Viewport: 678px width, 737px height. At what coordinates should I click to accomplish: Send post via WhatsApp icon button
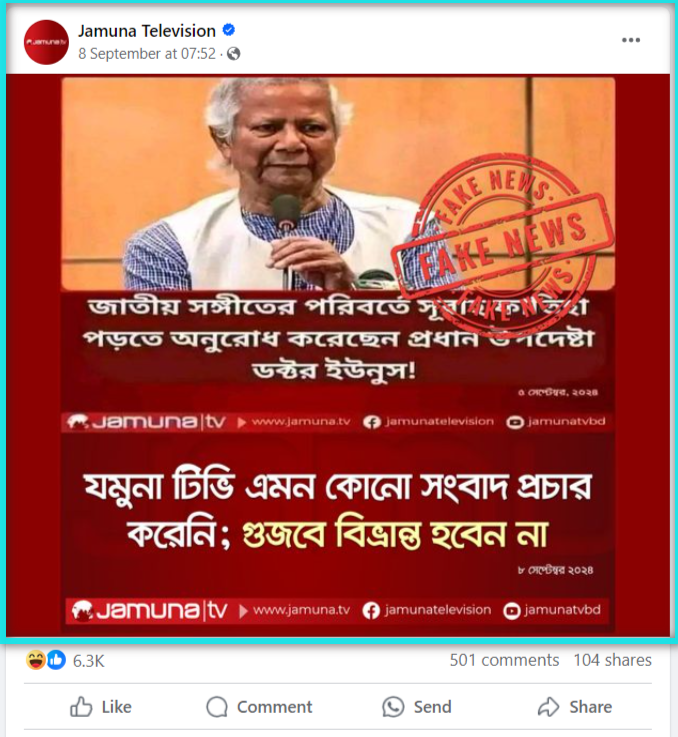pyautogui.click(x=417, y=706)
